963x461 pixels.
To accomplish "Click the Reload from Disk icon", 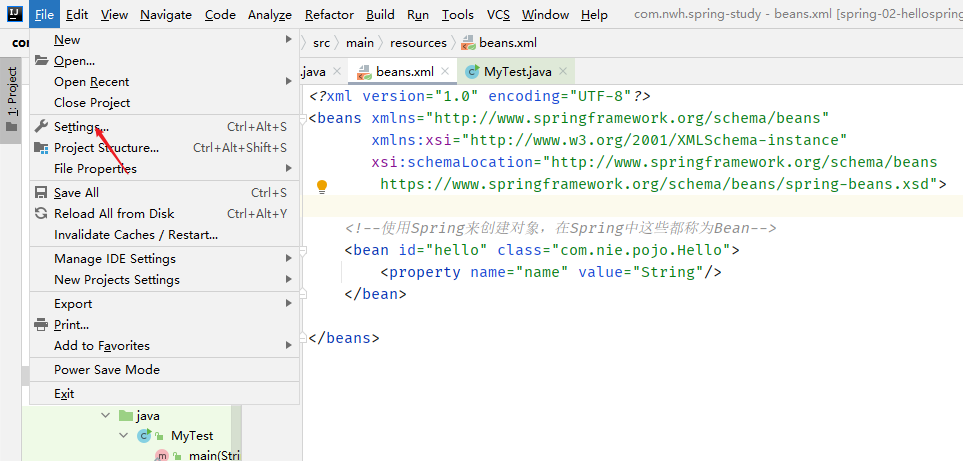I will pyautogui.click(x=41, y=214).
